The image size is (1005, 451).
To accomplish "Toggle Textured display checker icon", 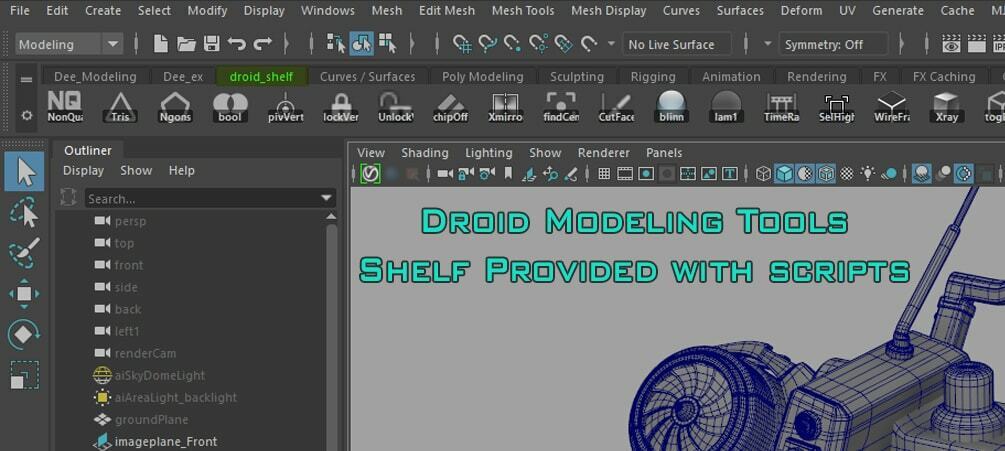I will (x=847, y=174).
